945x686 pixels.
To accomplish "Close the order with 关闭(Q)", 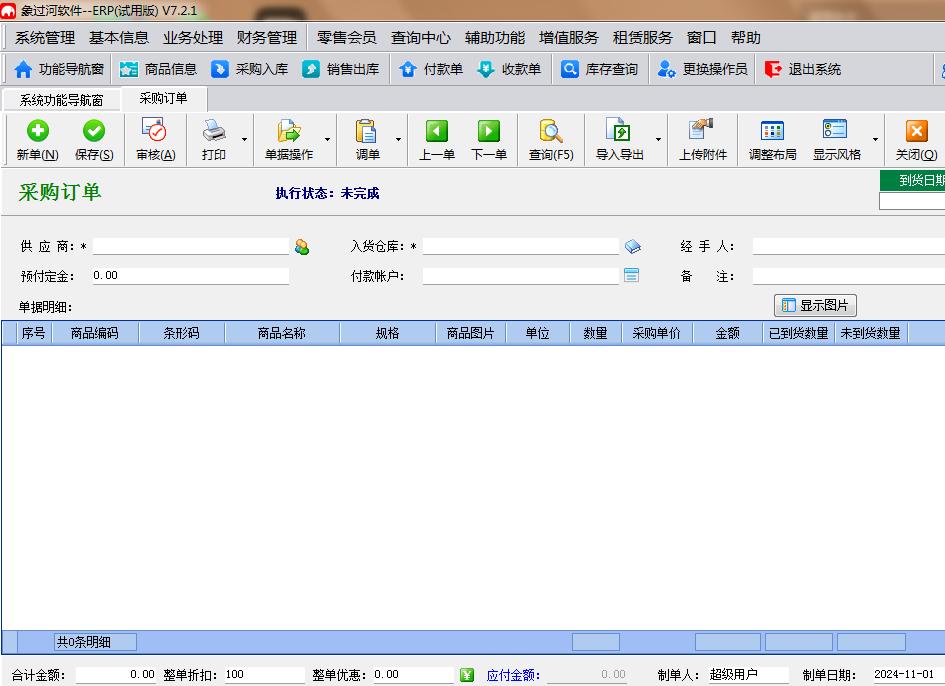I will coord(916,140).
